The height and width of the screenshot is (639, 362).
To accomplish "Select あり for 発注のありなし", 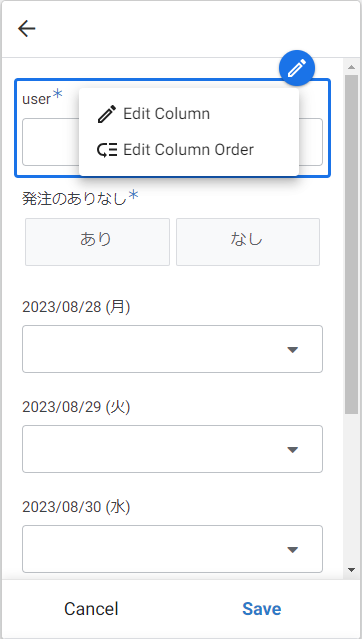I will 97,242.
